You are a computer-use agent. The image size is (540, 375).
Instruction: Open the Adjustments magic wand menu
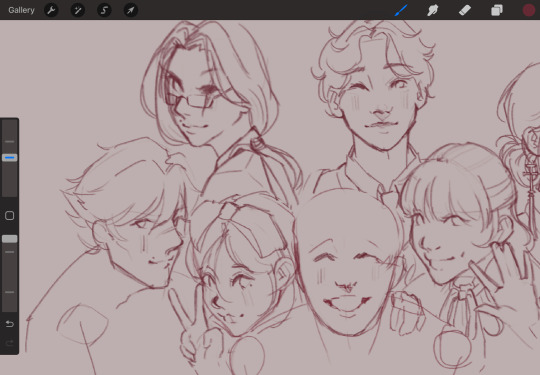tap(78, 10)
